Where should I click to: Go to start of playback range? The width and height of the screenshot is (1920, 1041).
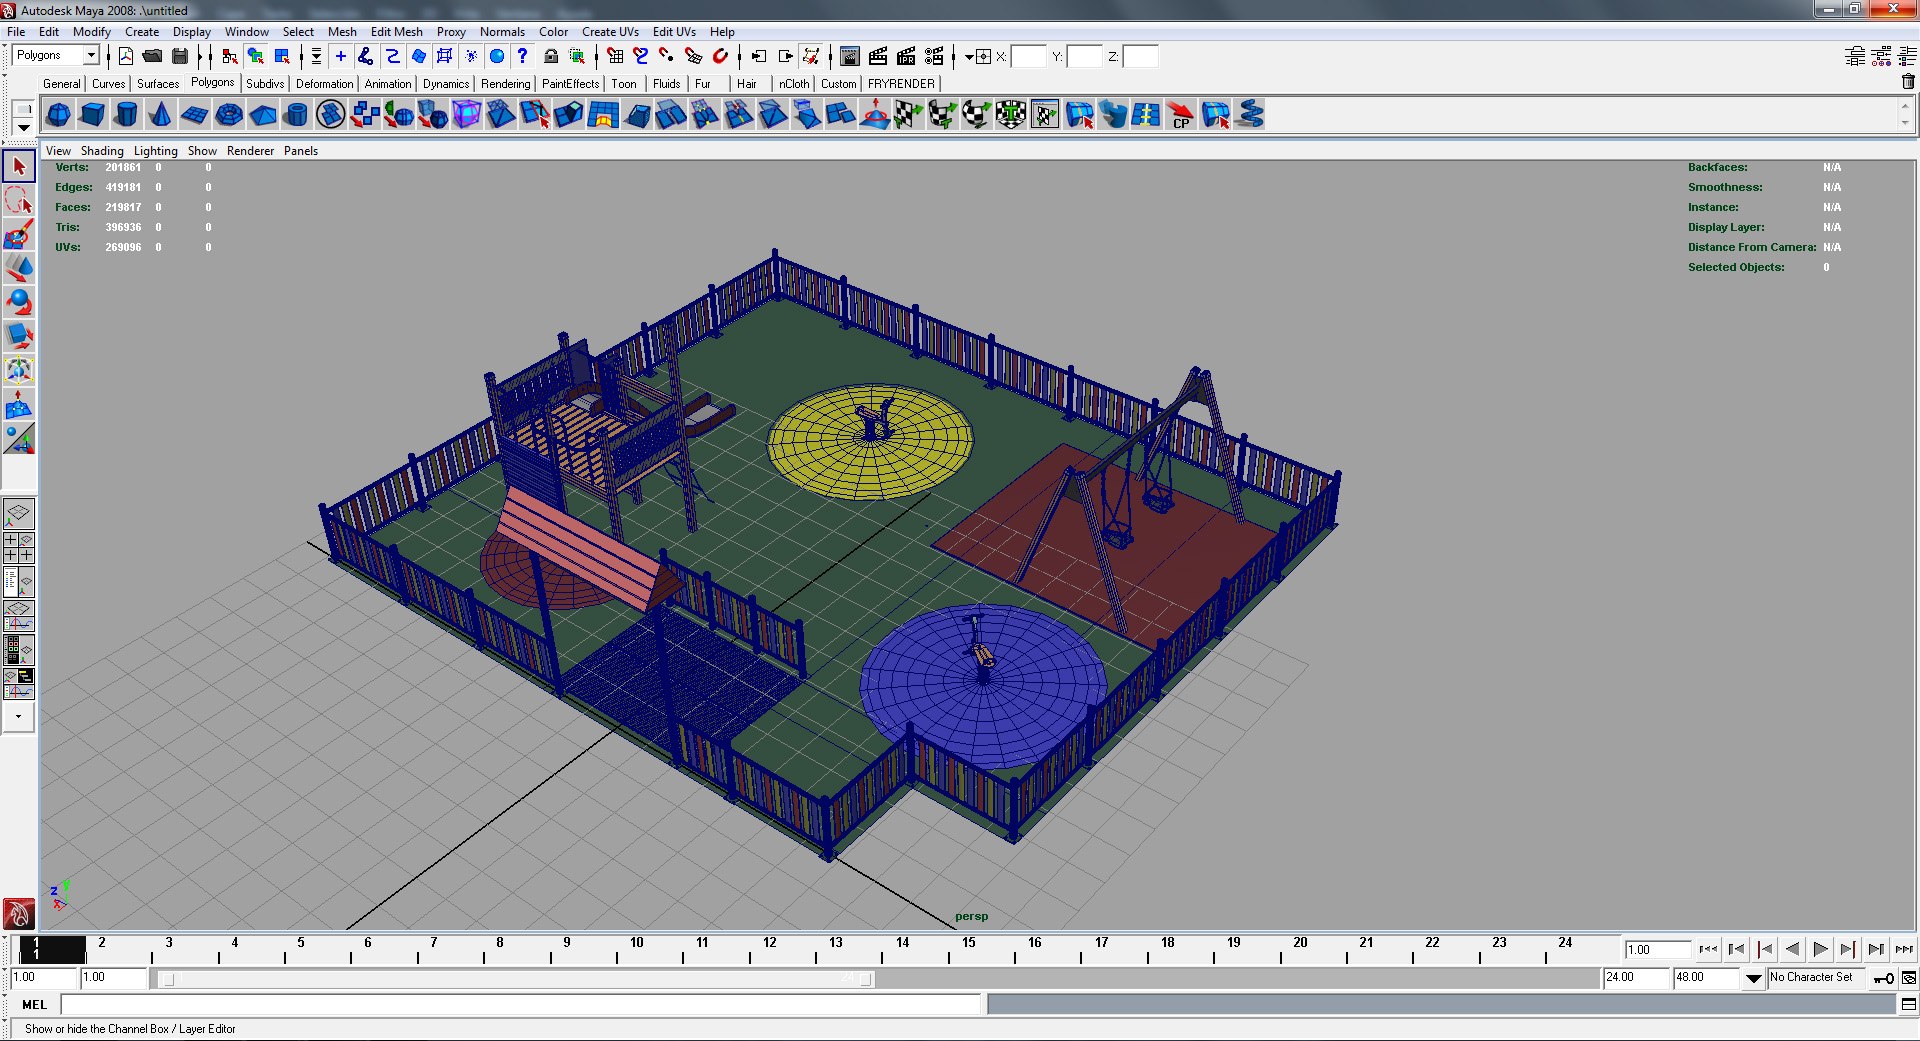pyautogui.click(x=1708, y=949)
